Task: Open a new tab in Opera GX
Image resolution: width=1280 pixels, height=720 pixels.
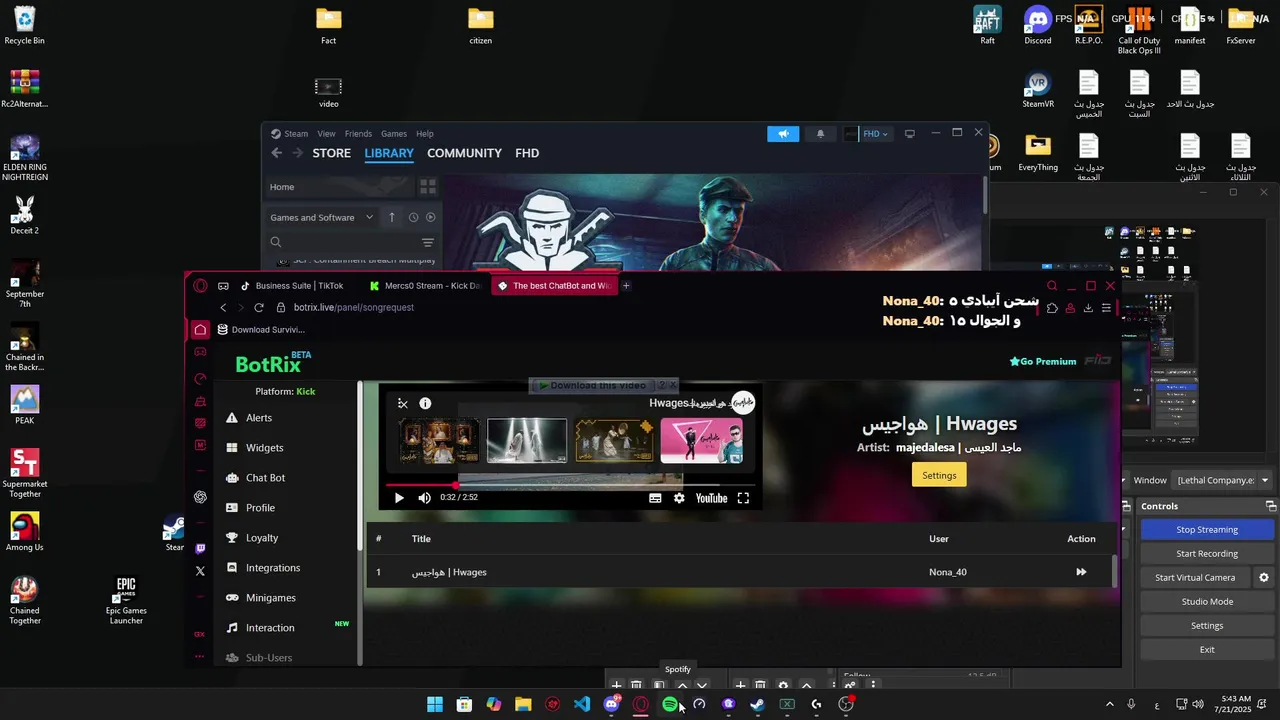Action: 626,286
